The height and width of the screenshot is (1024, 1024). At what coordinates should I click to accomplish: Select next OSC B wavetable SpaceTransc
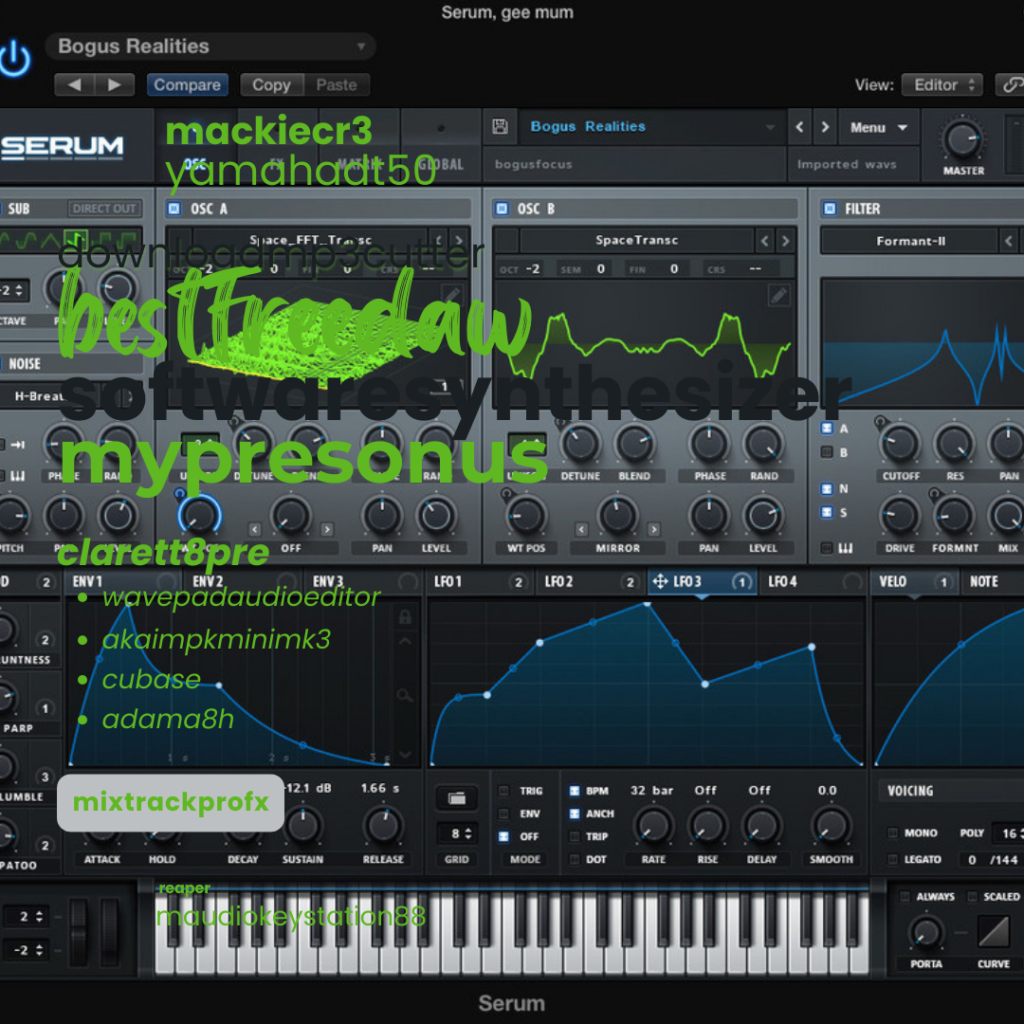[x=786, y=241]
